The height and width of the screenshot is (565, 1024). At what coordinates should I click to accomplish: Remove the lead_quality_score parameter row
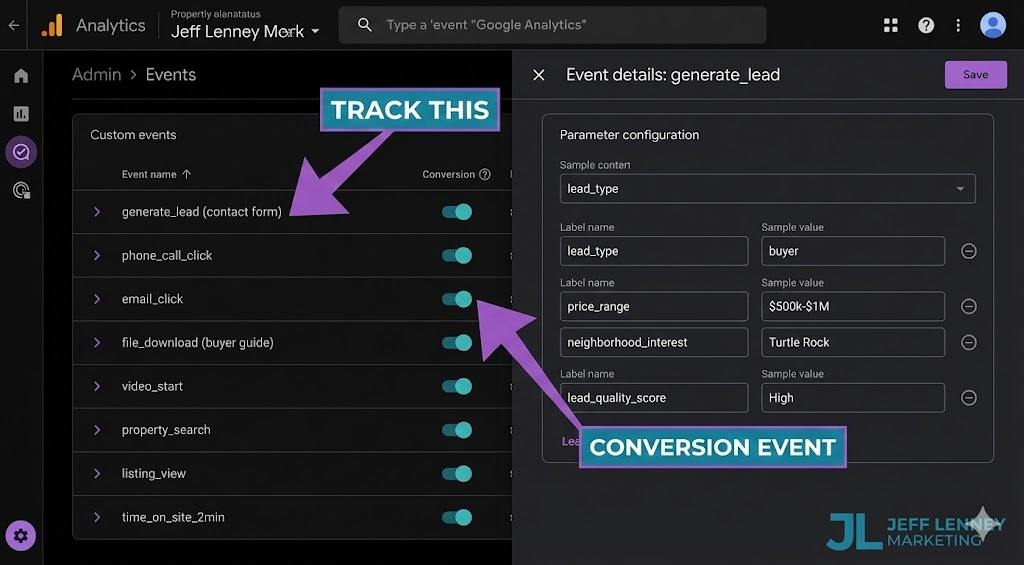[x=968, y=398]
